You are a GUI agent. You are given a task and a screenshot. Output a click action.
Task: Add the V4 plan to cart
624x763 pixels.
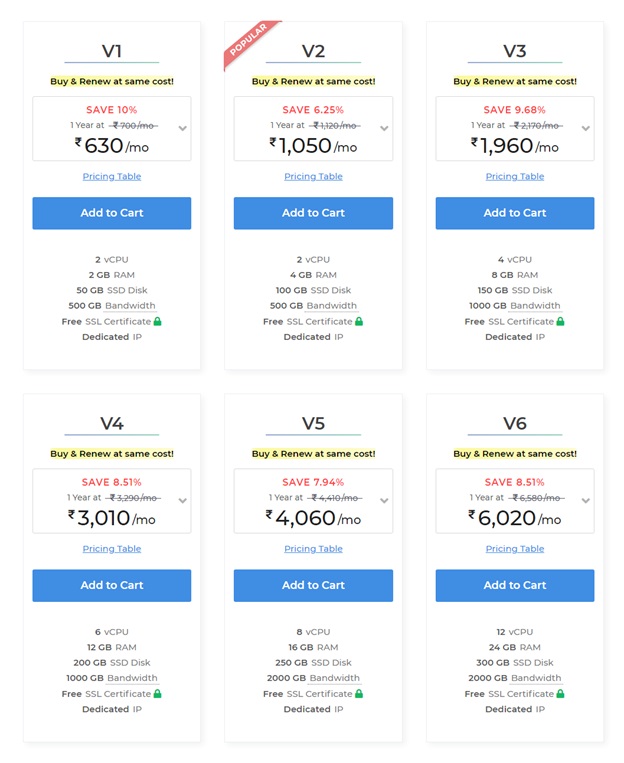coord(112,585)
